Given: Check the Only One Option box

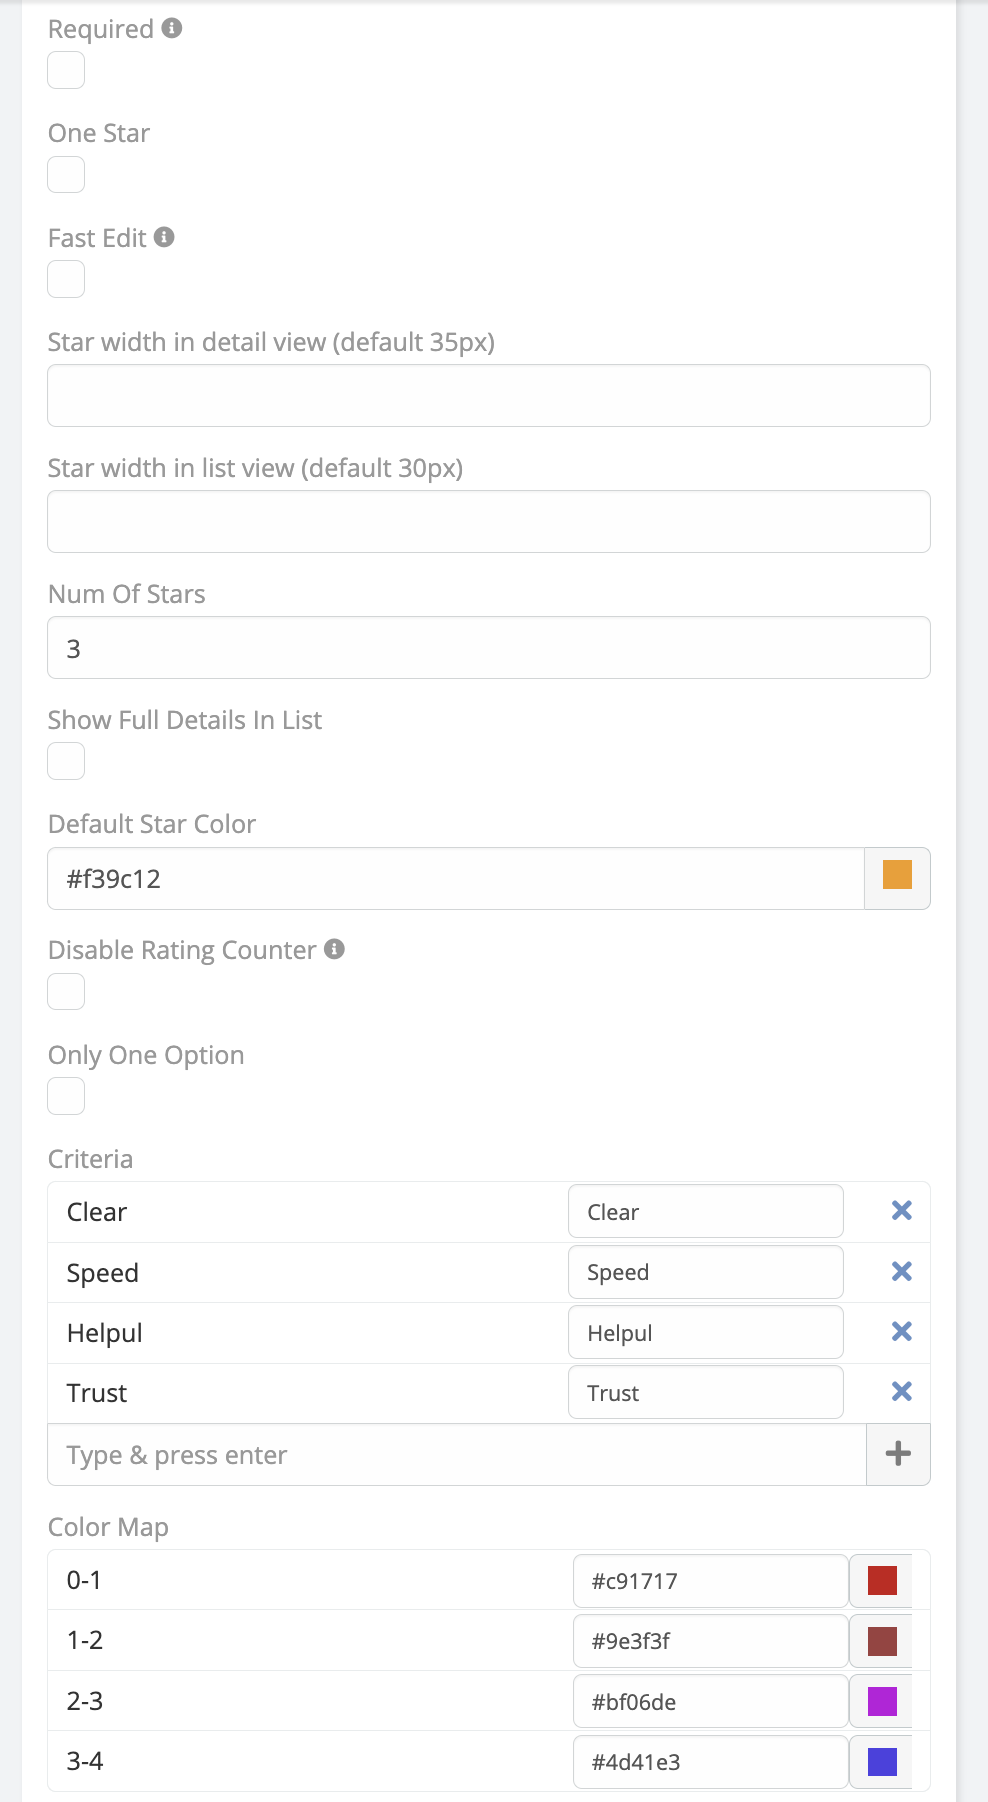Looking at the screenshot, I should [x=66, y=1096].
